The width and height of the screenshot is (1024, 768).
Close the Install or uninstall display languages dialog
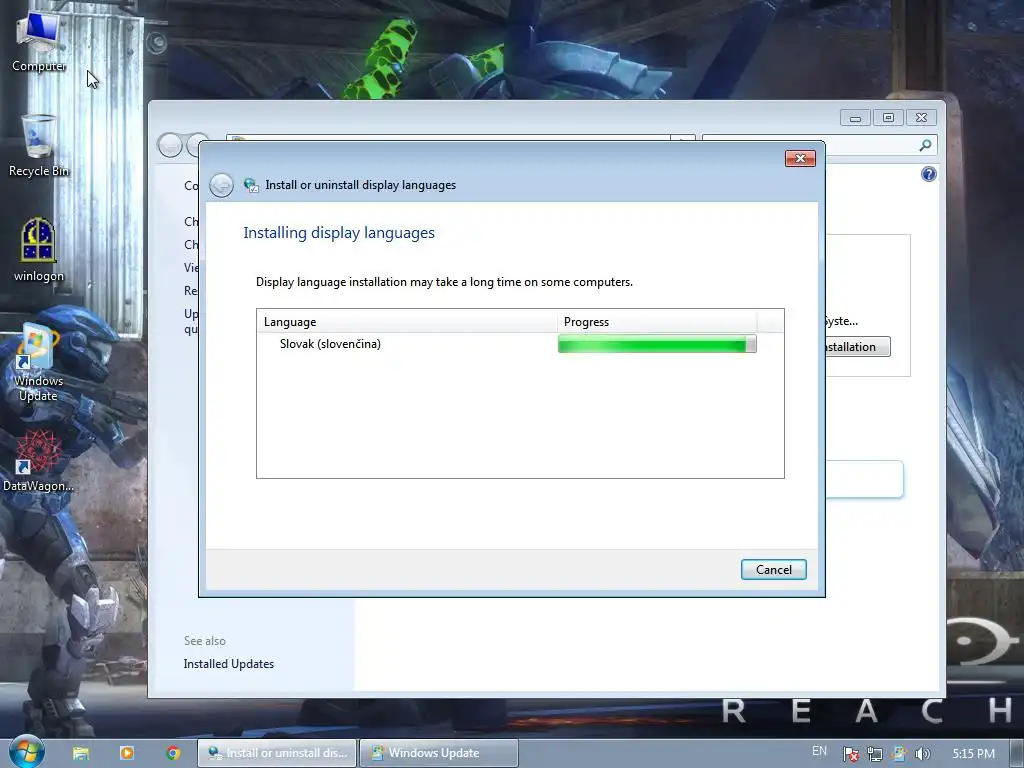click(800, 158)
